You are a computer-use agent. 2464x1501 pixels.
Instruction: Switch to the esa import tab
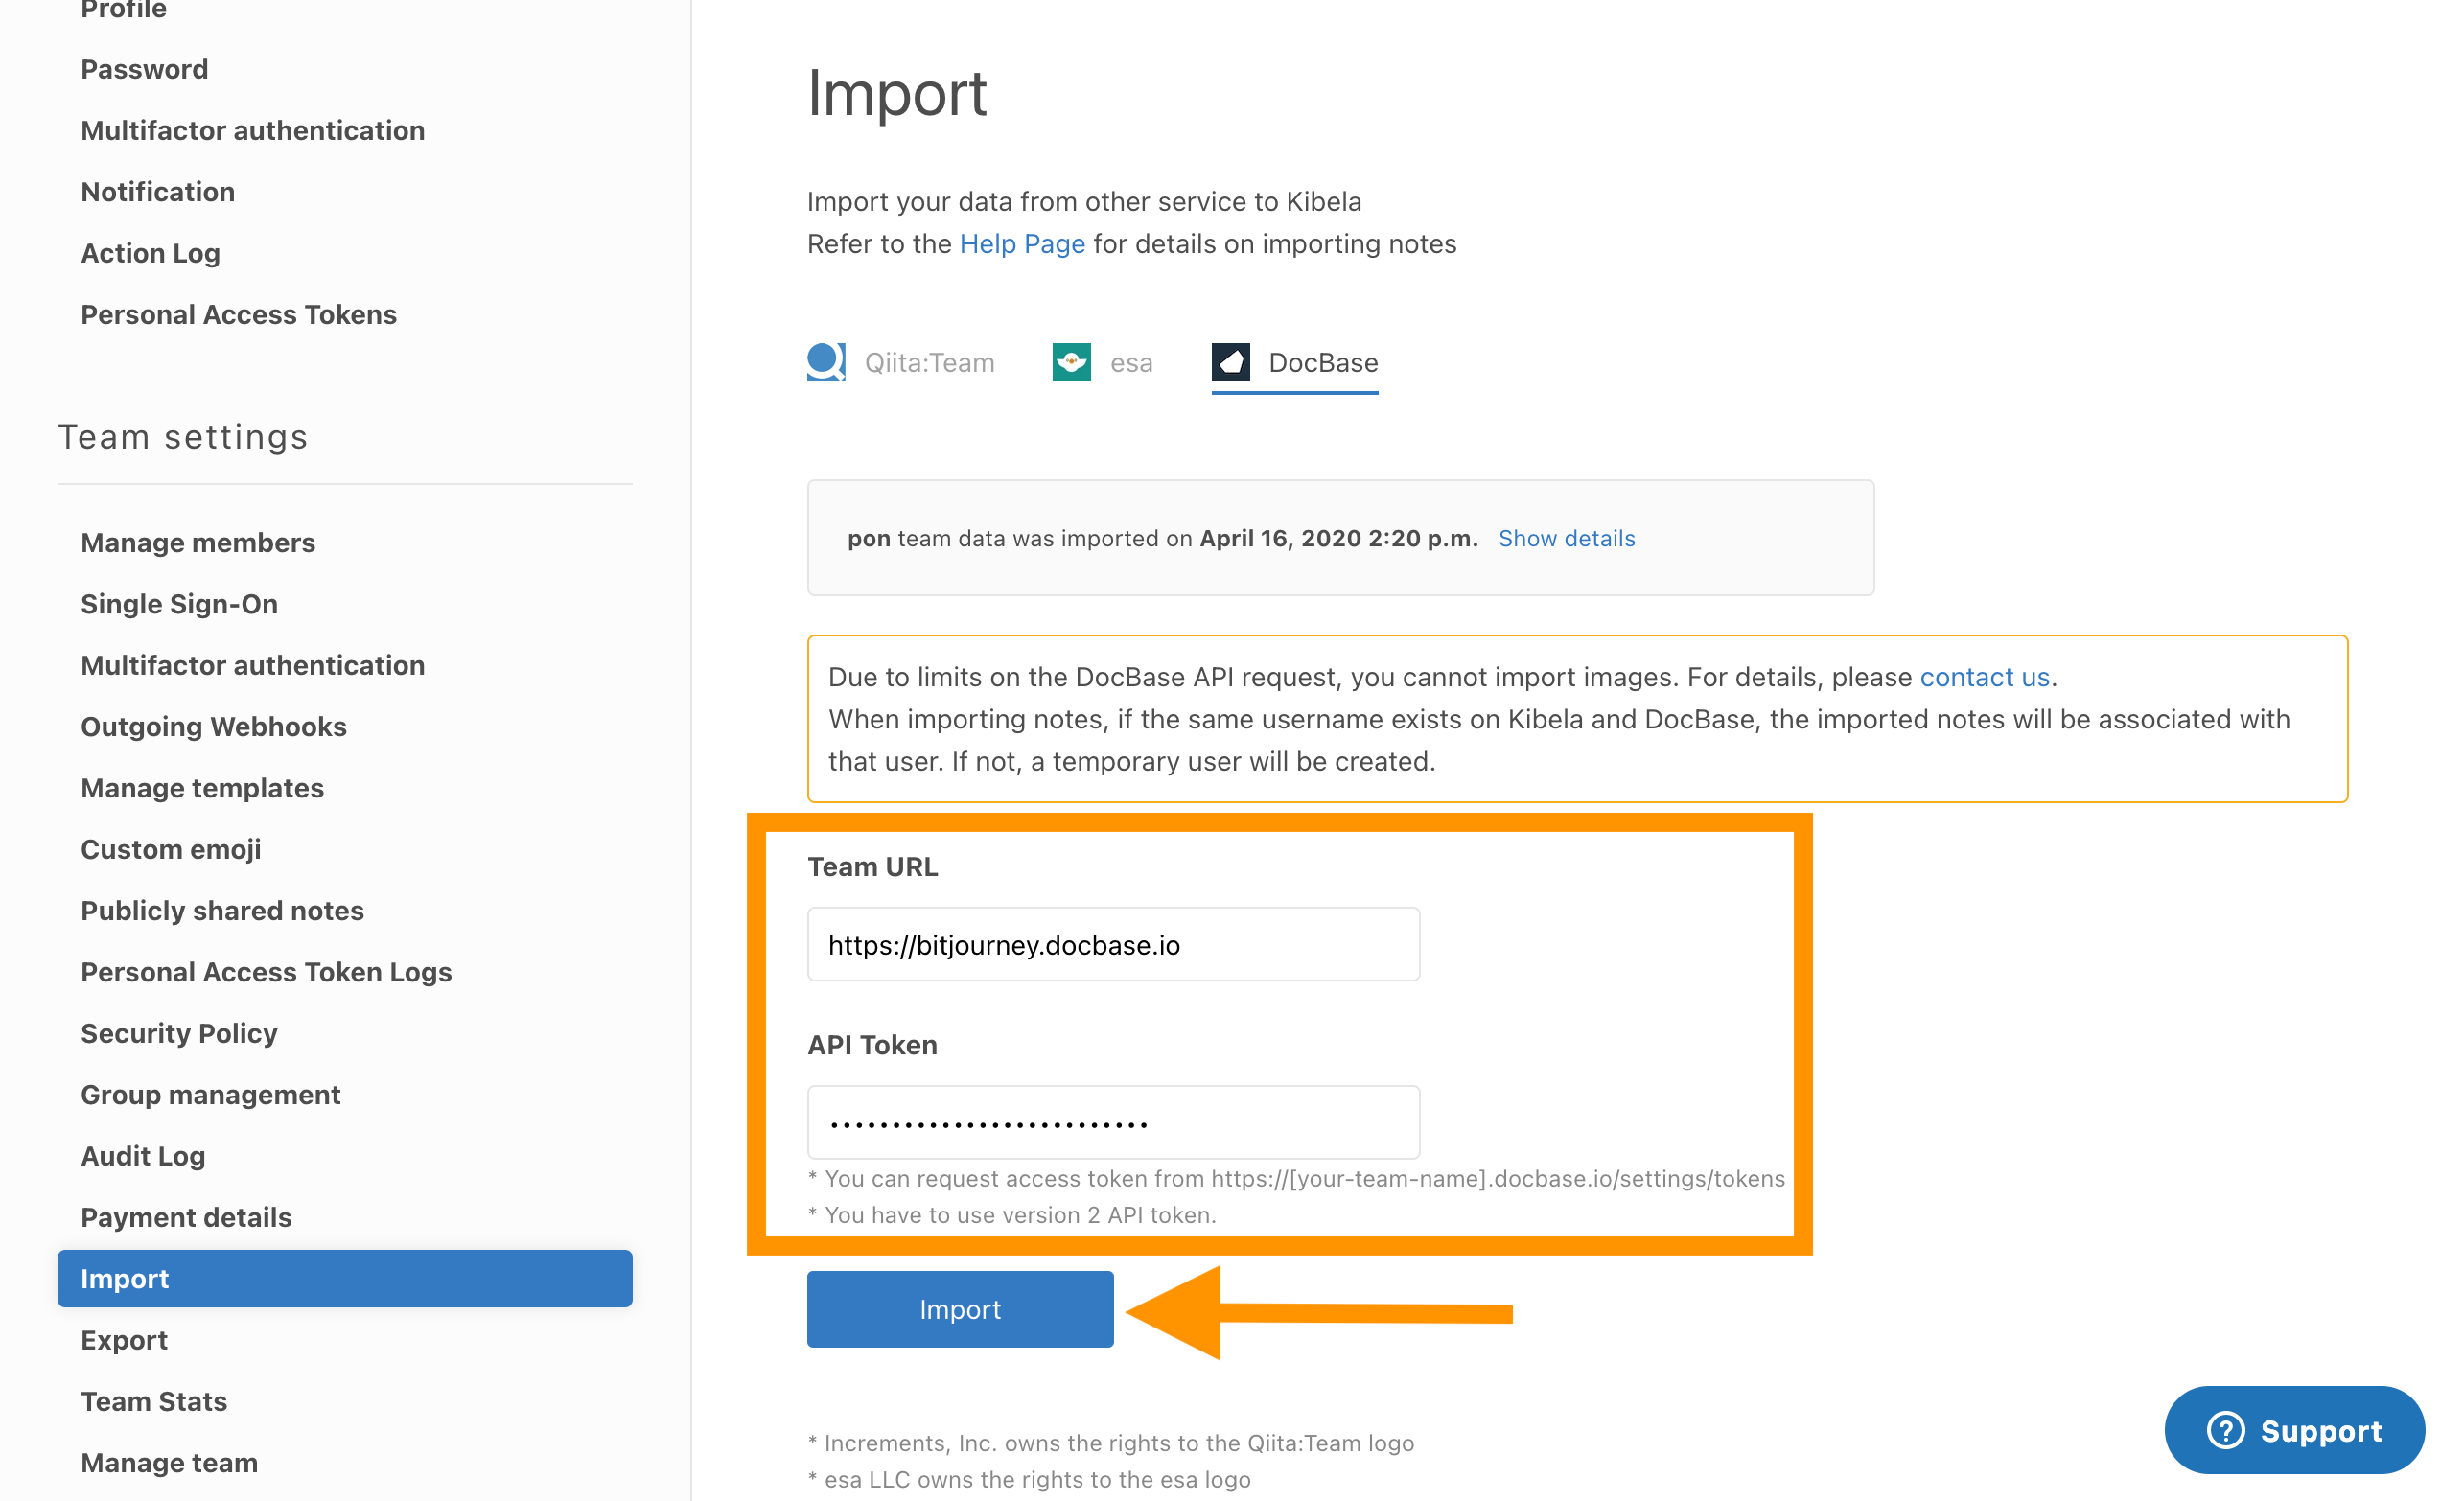(x=1130, y=362)
